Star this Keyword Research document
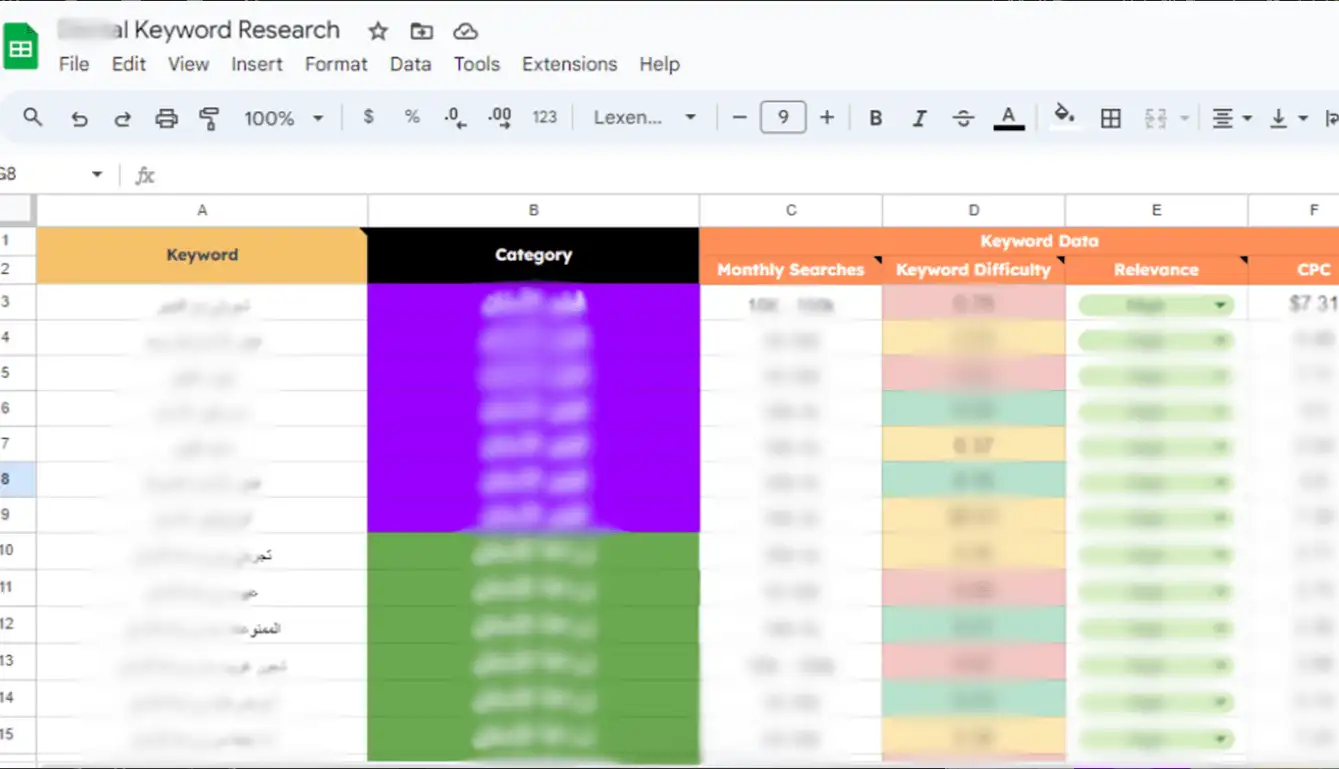 pyautogui.click(x=378, y=31)
